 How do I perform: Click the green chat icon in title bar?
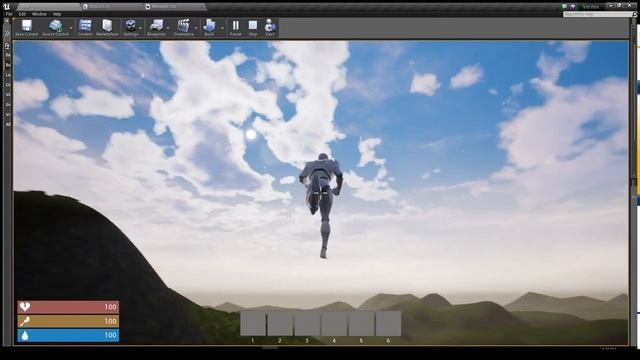tap(564, 7)
